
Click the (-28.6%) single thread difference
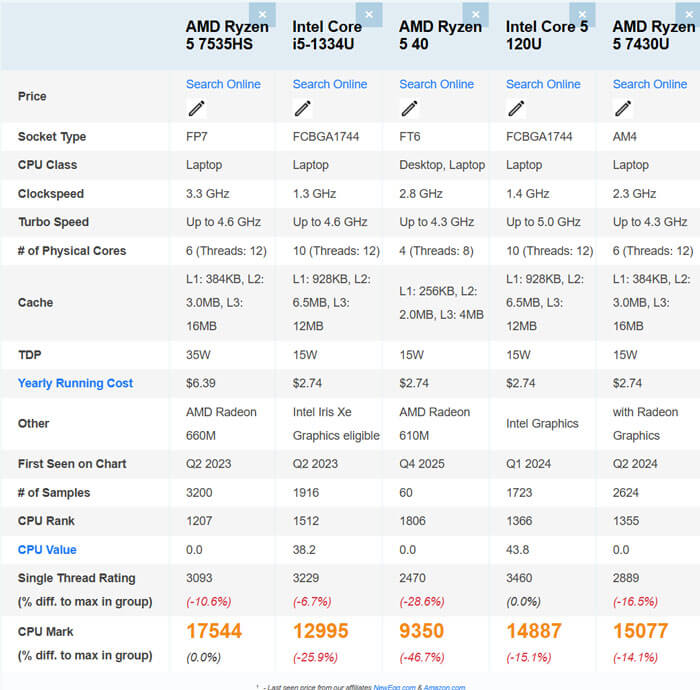(x=422, y=602)
